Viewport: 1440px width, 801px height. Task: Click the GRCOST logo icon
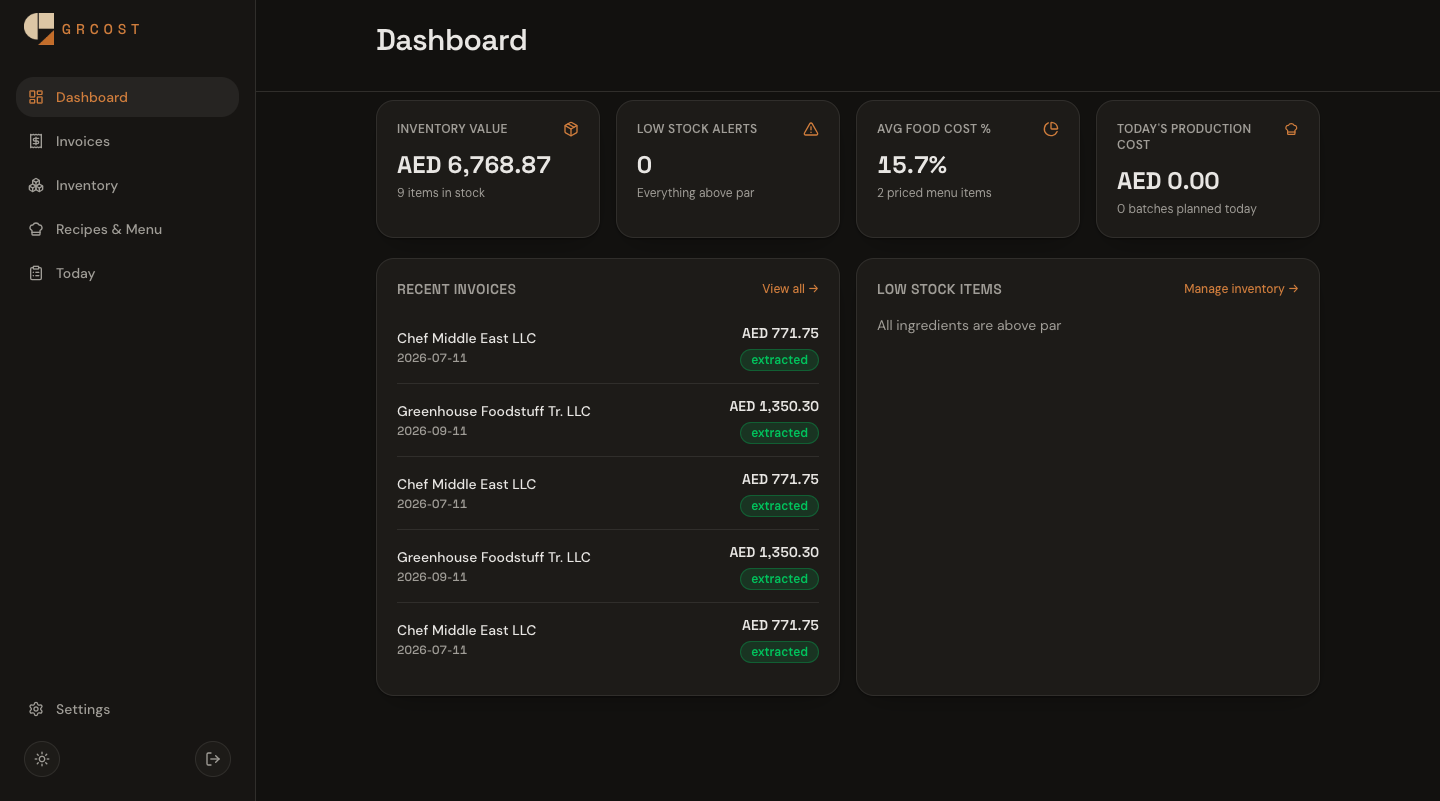coord(39,29)
